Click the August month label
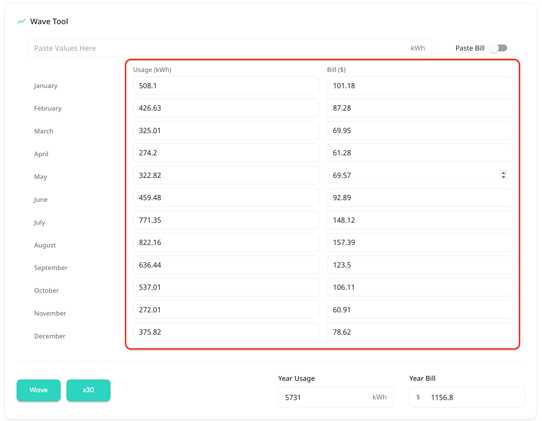This screenshot has height=421, width=542. coord(45,245)
